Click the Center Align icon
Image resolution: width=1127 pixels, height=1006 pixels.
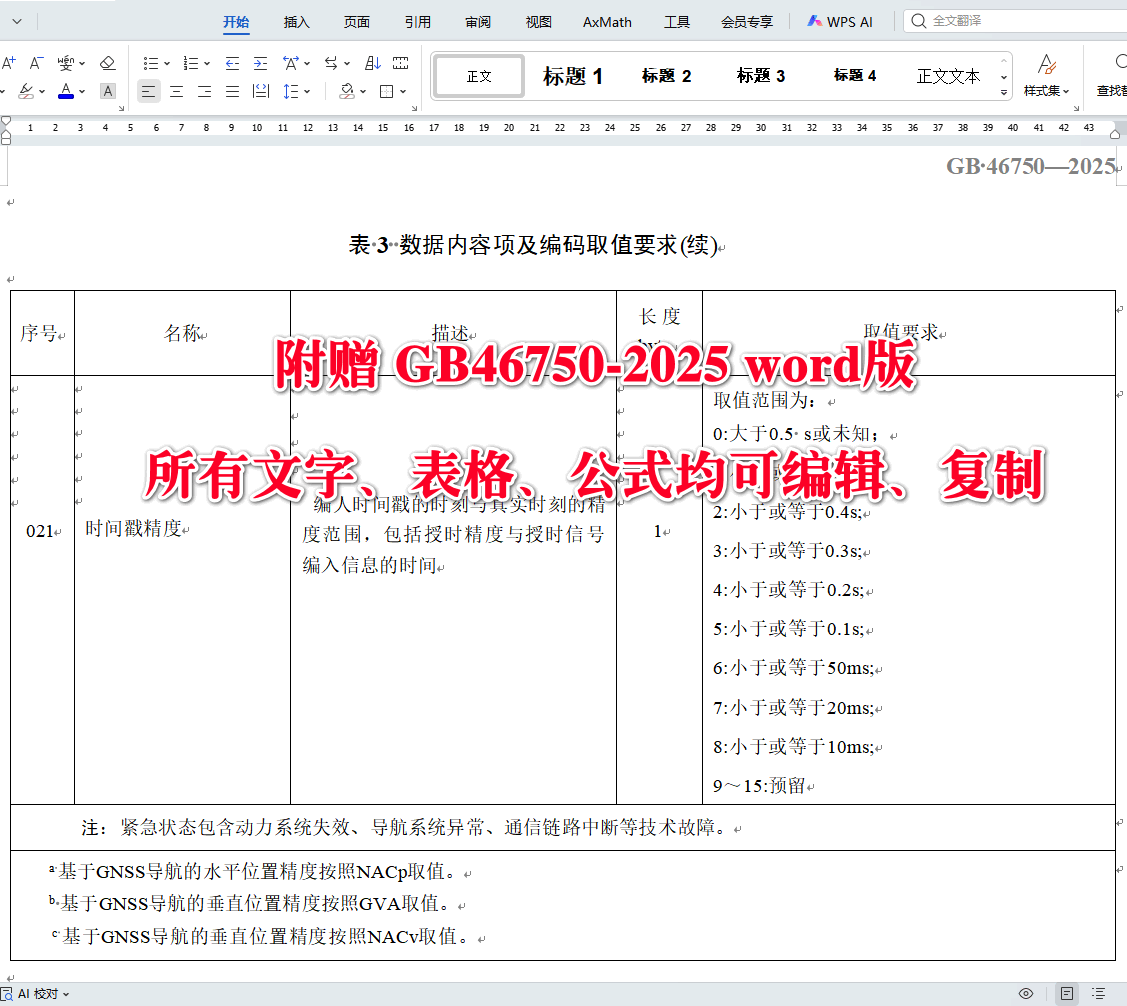click(176, 91)
